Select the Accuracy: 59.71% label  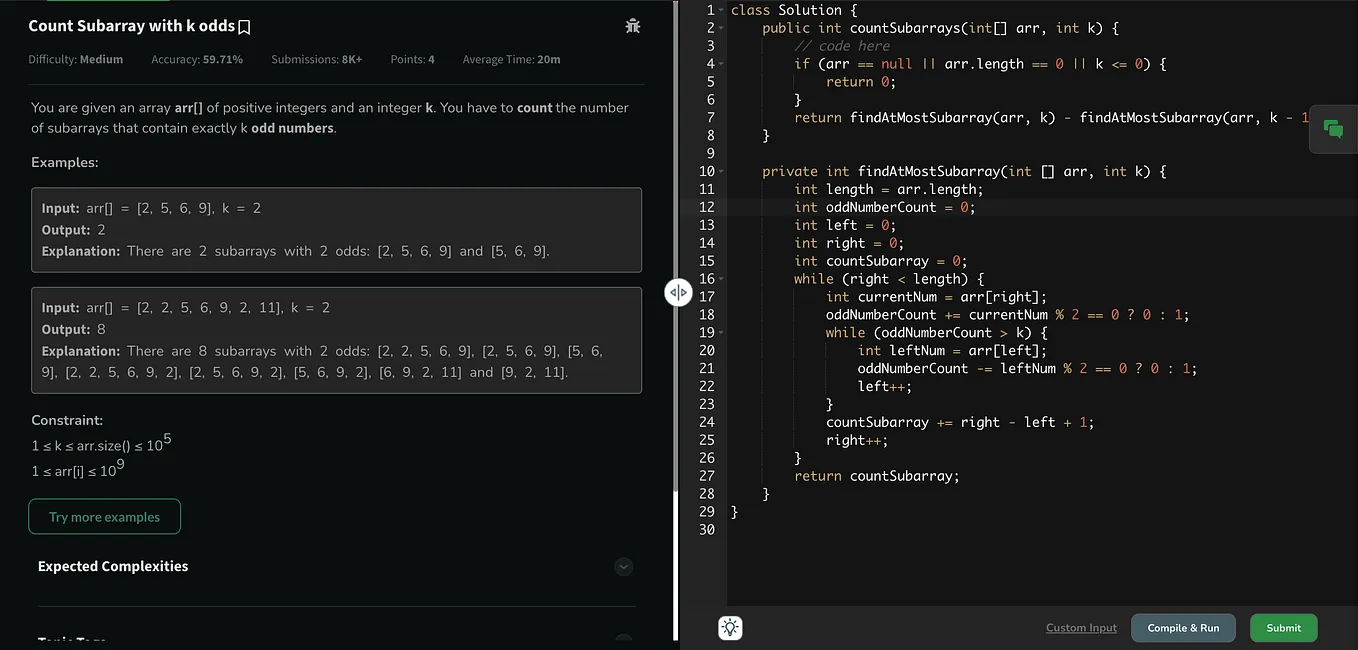197,60
